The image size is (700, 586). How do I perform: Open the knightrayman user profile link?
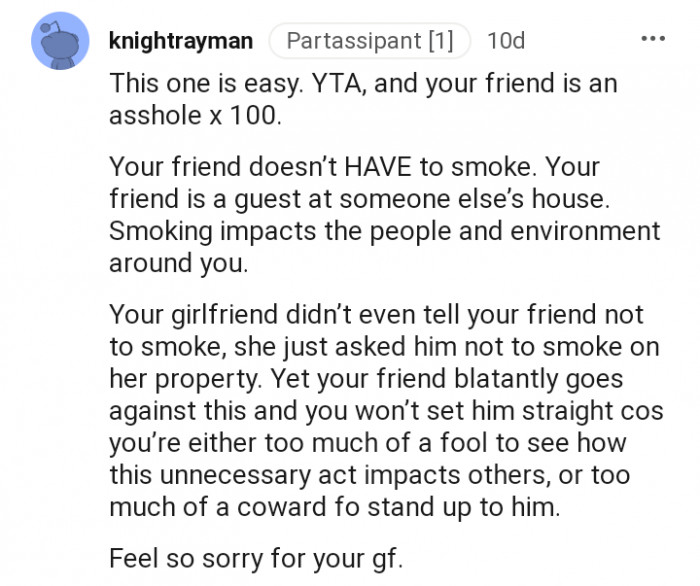[179, 41]
